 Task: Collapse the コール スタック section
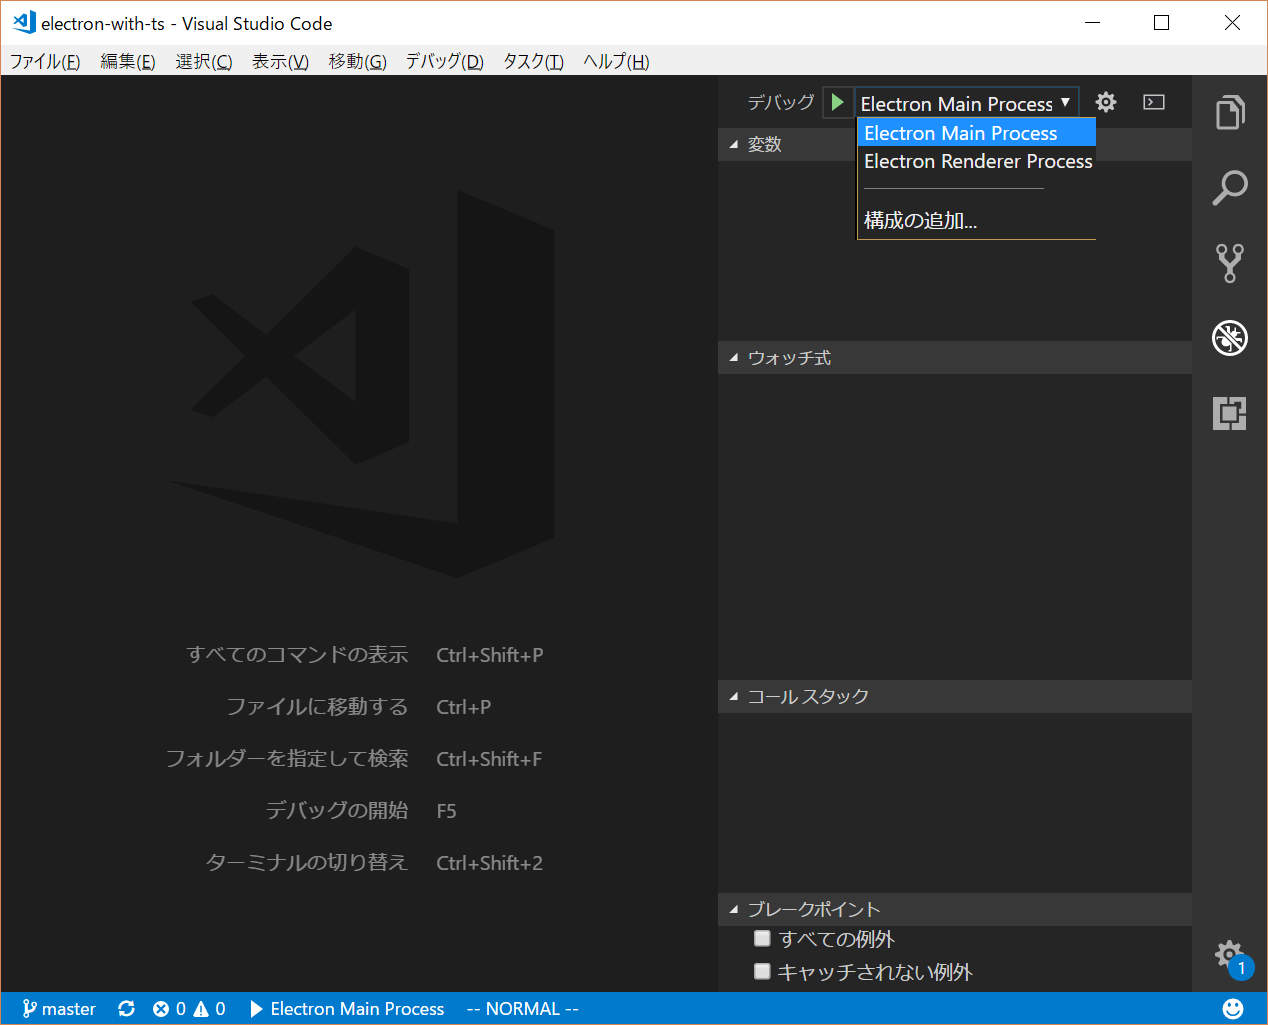pos(955,696)
